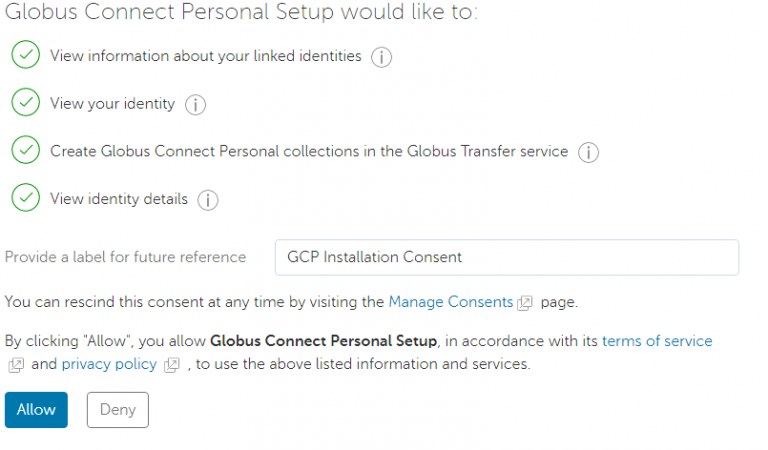
Task: Click "Provide a label for future reference" text
Action: pyautogui.click(x=126, y=257)
